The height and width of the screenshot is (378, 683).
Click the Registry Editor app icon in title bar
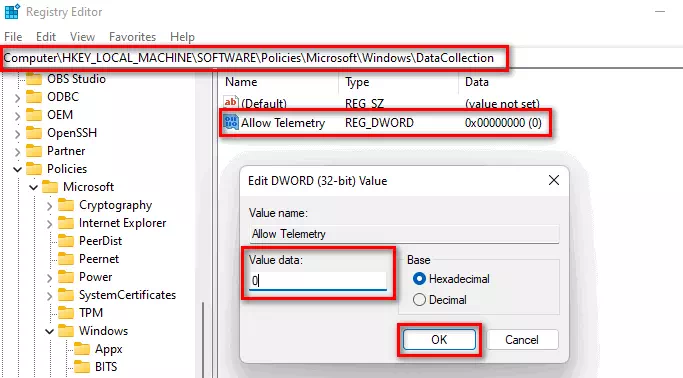(x=12, y=11)
